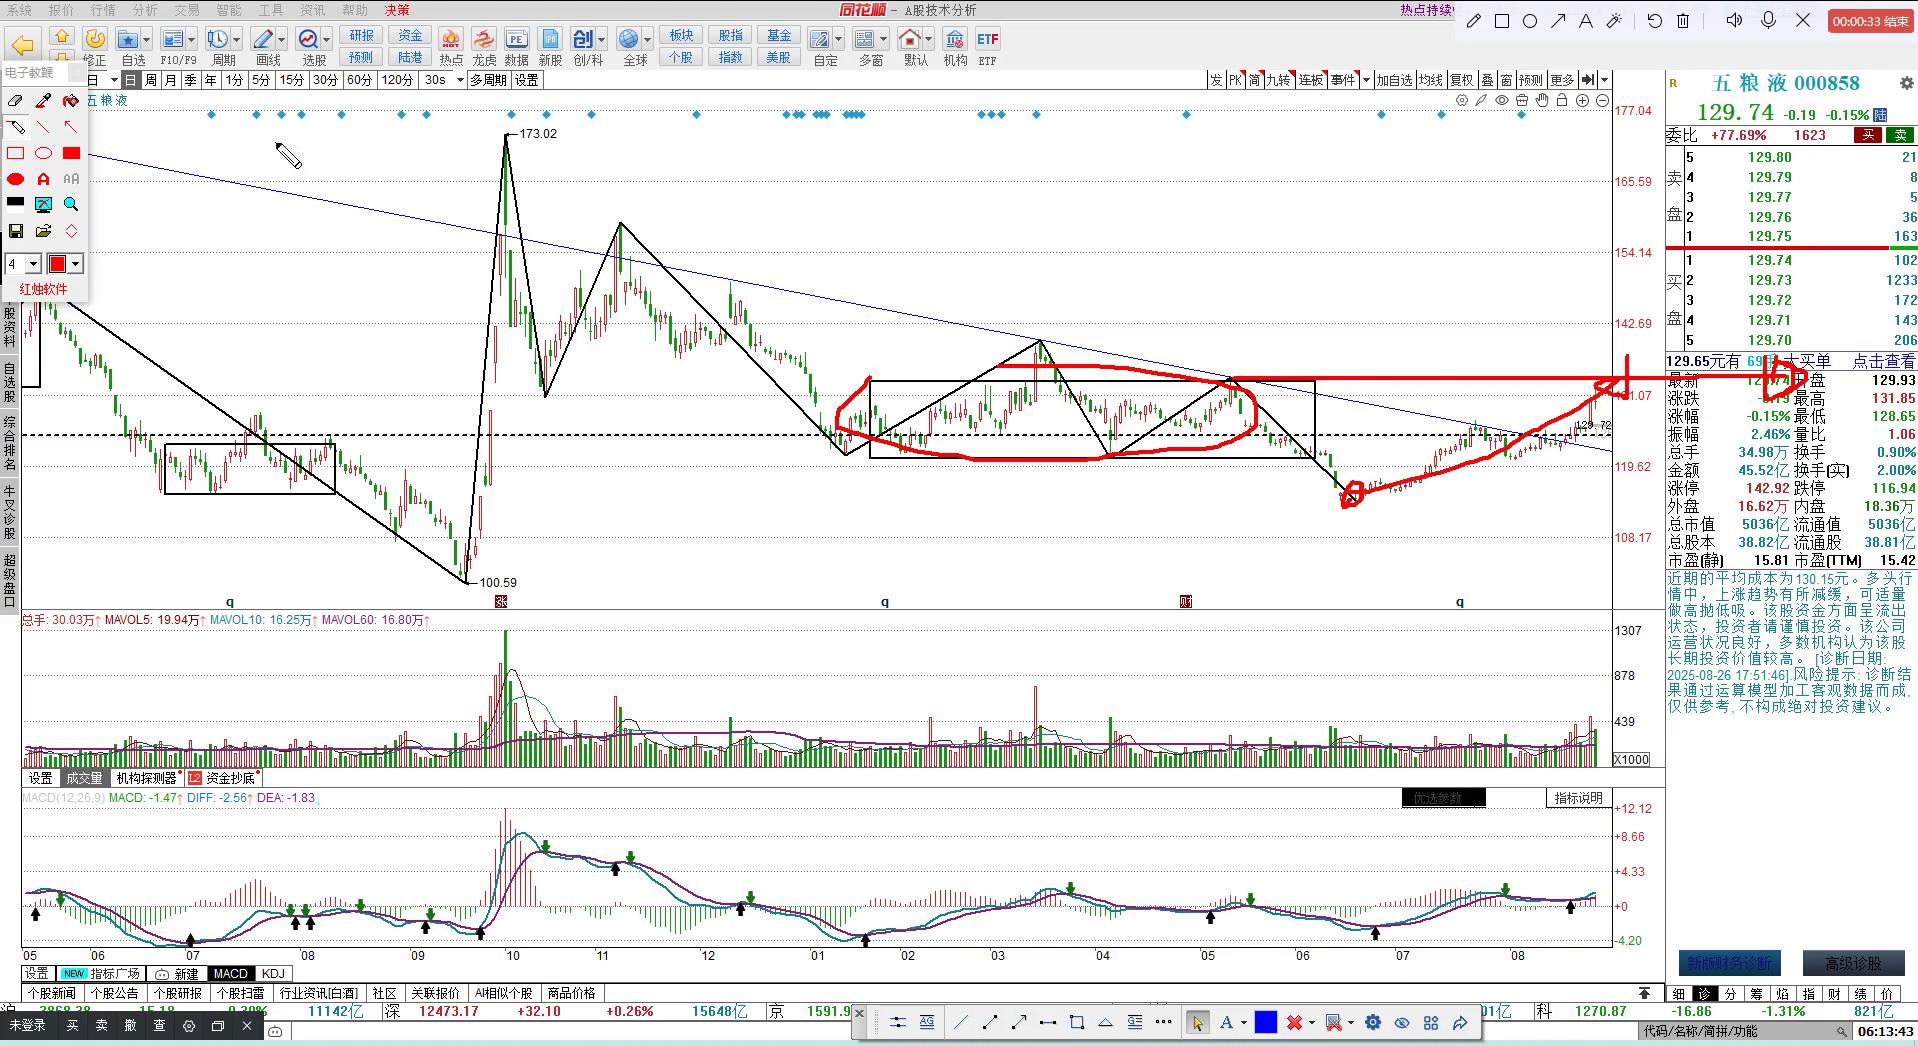Click the 点击查看 link
The image size is (1918, 1046).
[x=1883, y=361]
